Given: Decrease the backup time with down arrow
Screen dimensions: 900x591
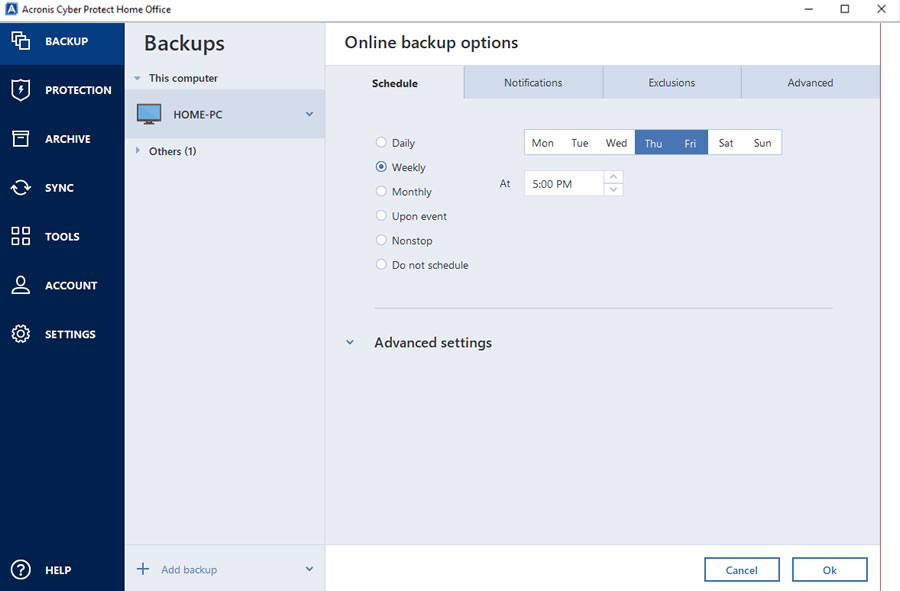Looking at the screenshot, I should tap(613, 189).
